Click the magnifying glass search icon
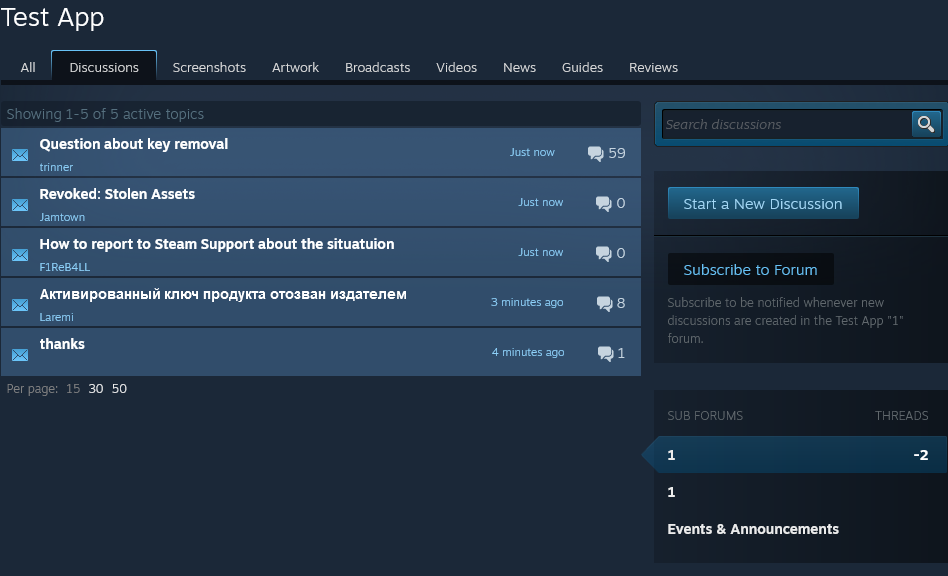This screenshot has width=948, height=576. pyautogui.click(x=926, y=124)
